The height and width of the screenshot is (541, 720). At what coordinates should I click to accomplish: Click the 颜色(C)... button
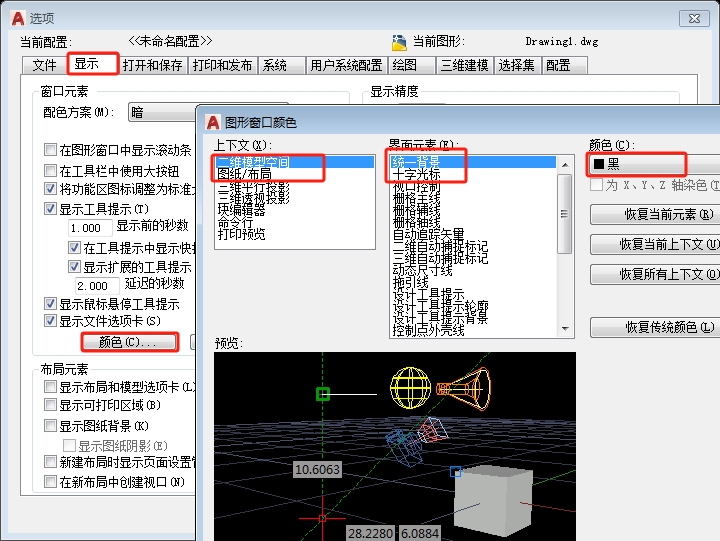[x=129, y=342]
